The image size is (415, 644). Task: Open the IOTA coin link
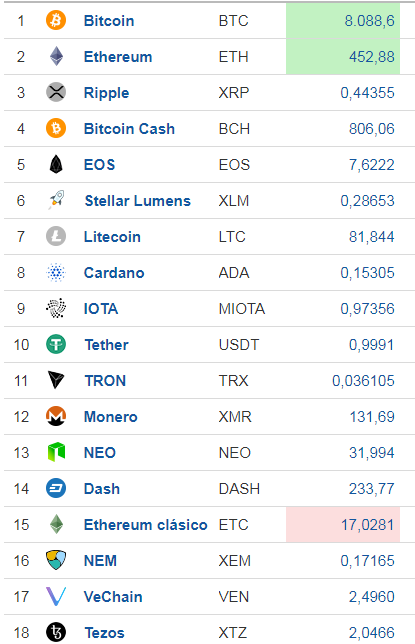coord(101,309)
